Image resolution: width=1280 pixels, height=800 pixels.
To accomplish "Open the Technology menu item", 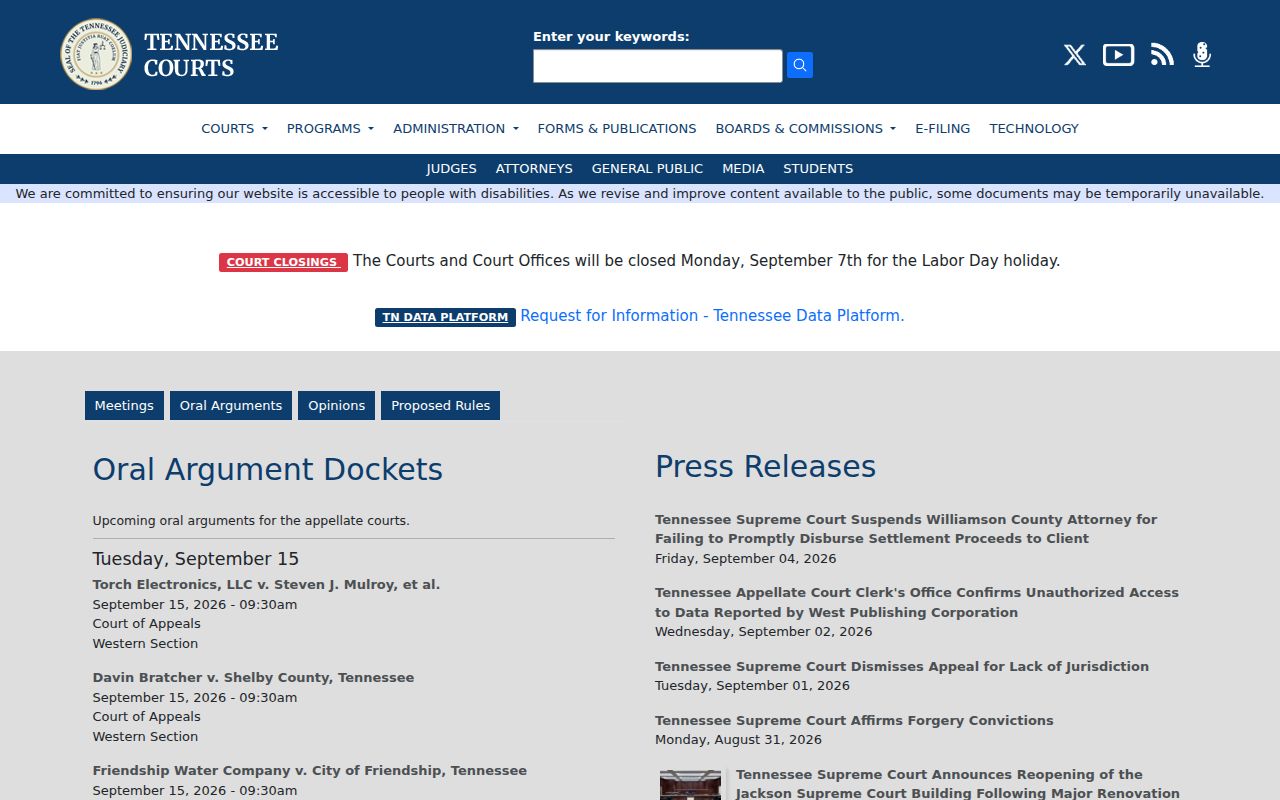I will tap(1034, 128).
